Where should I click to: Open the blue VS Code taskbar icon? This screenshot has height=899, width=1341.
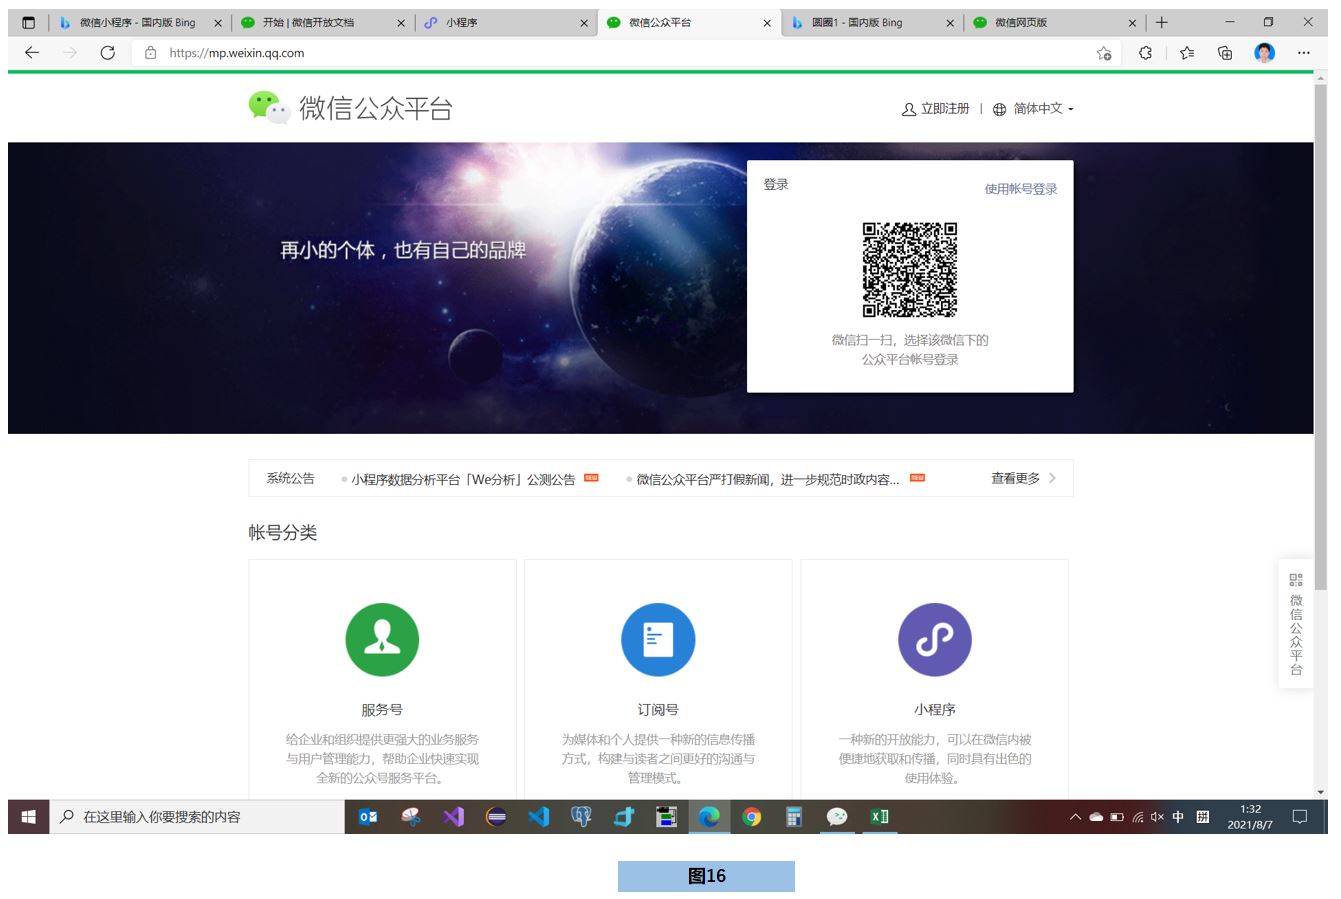(539, 817)
